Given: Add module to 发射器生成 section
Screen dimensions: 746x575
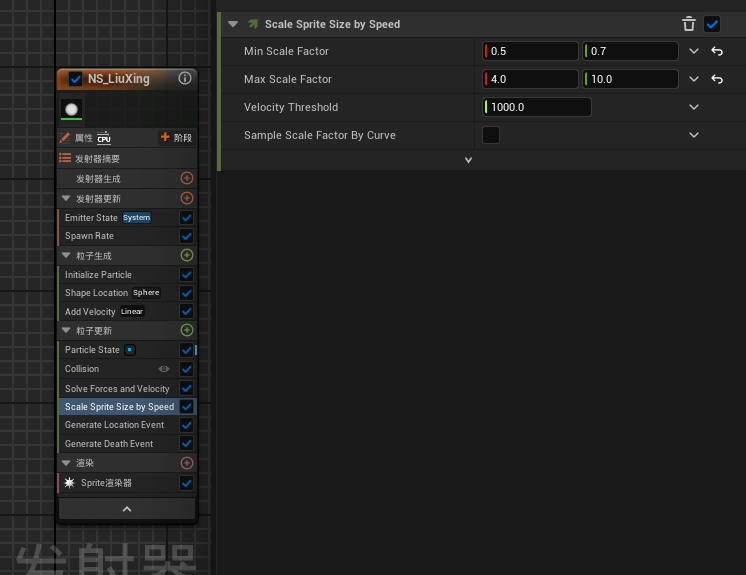Looking at the screenshot, I should [x=187, y=178].
